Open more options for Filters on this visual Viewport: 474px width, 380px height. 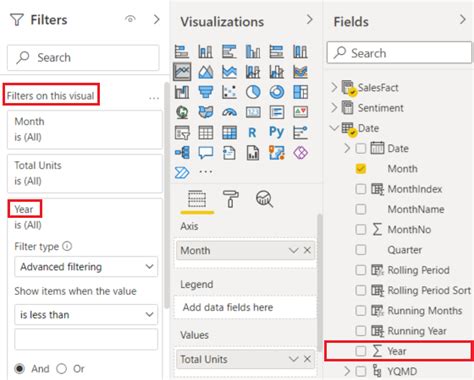(x=154, y=98)
